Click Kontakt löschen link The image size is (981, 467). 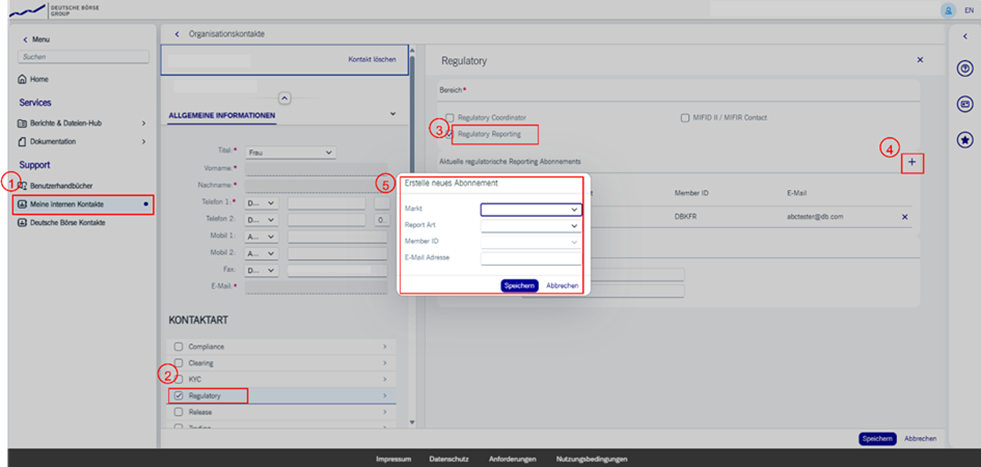[371, 59]
